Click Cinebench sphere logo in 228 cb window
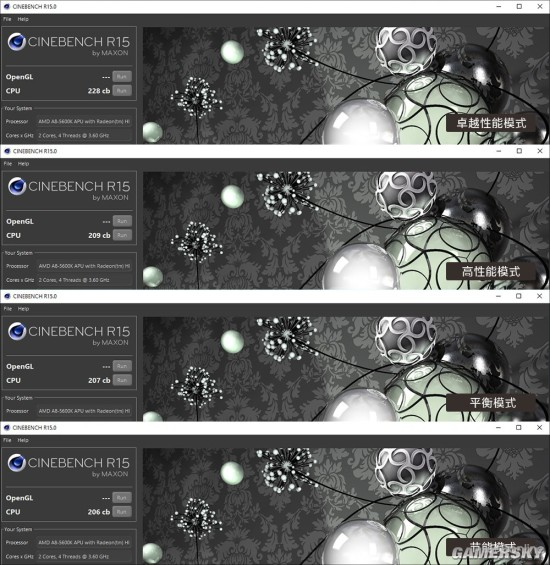This screenshot has height=565, width=550. pos(16,42)
